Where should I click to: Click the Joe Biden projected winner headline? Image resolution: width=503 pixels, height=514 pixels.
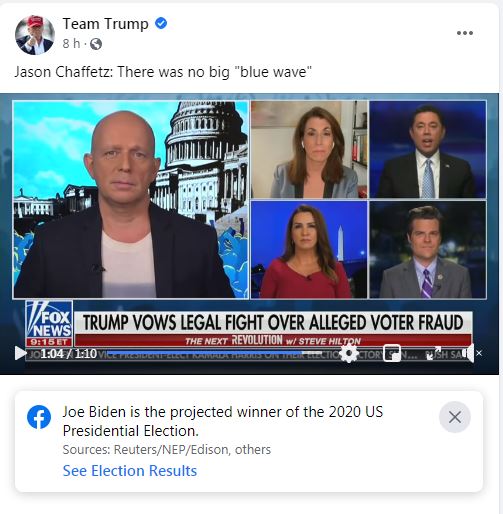point(223,421)
